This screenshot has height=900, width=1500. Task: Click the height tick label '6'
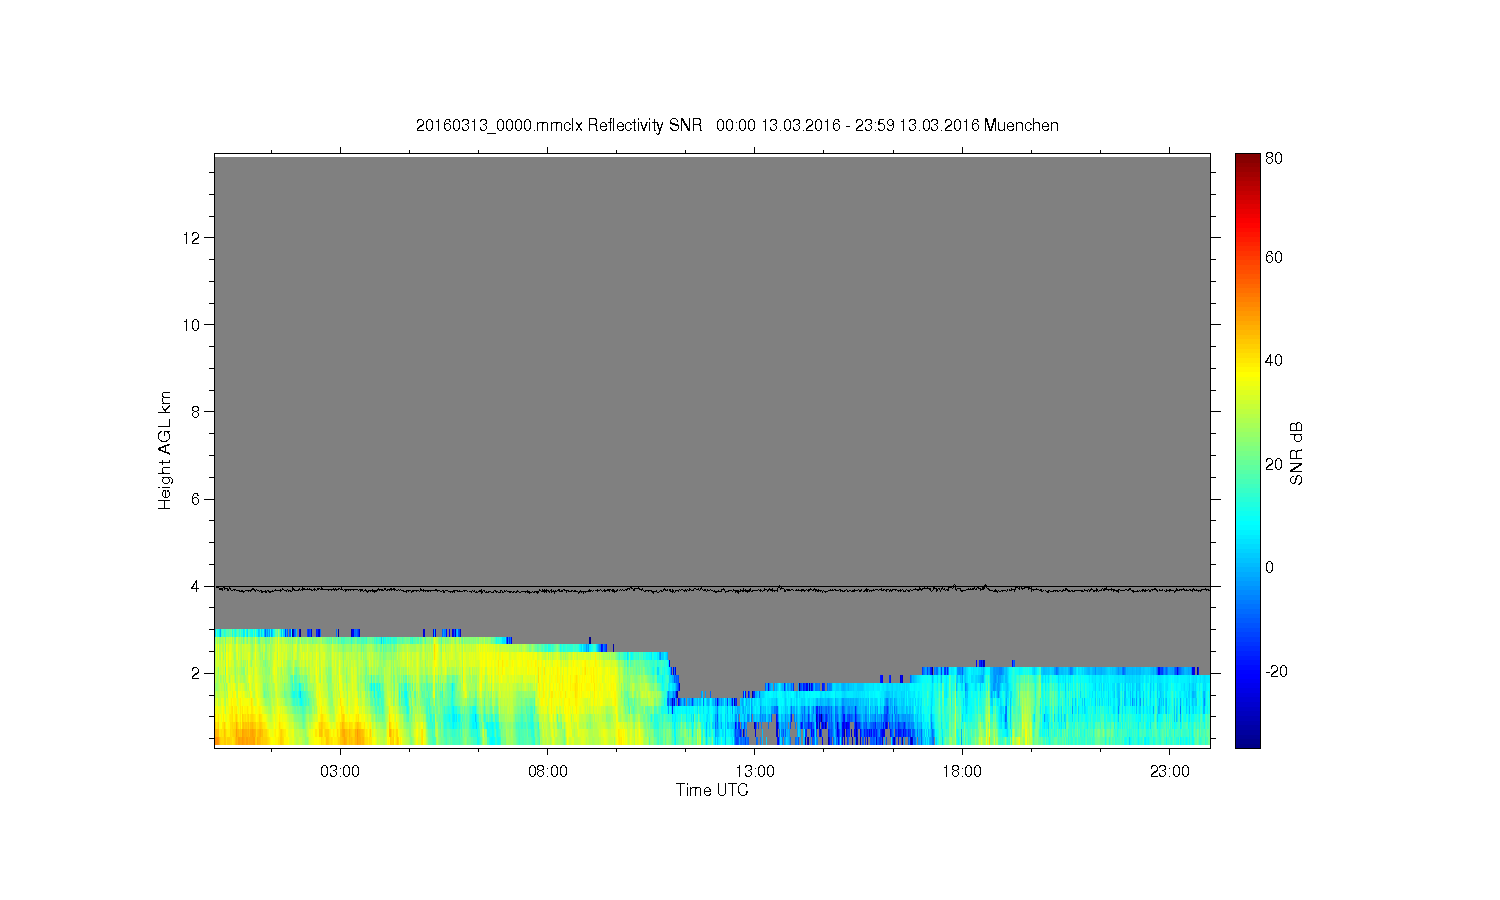[x=196, y=499]
